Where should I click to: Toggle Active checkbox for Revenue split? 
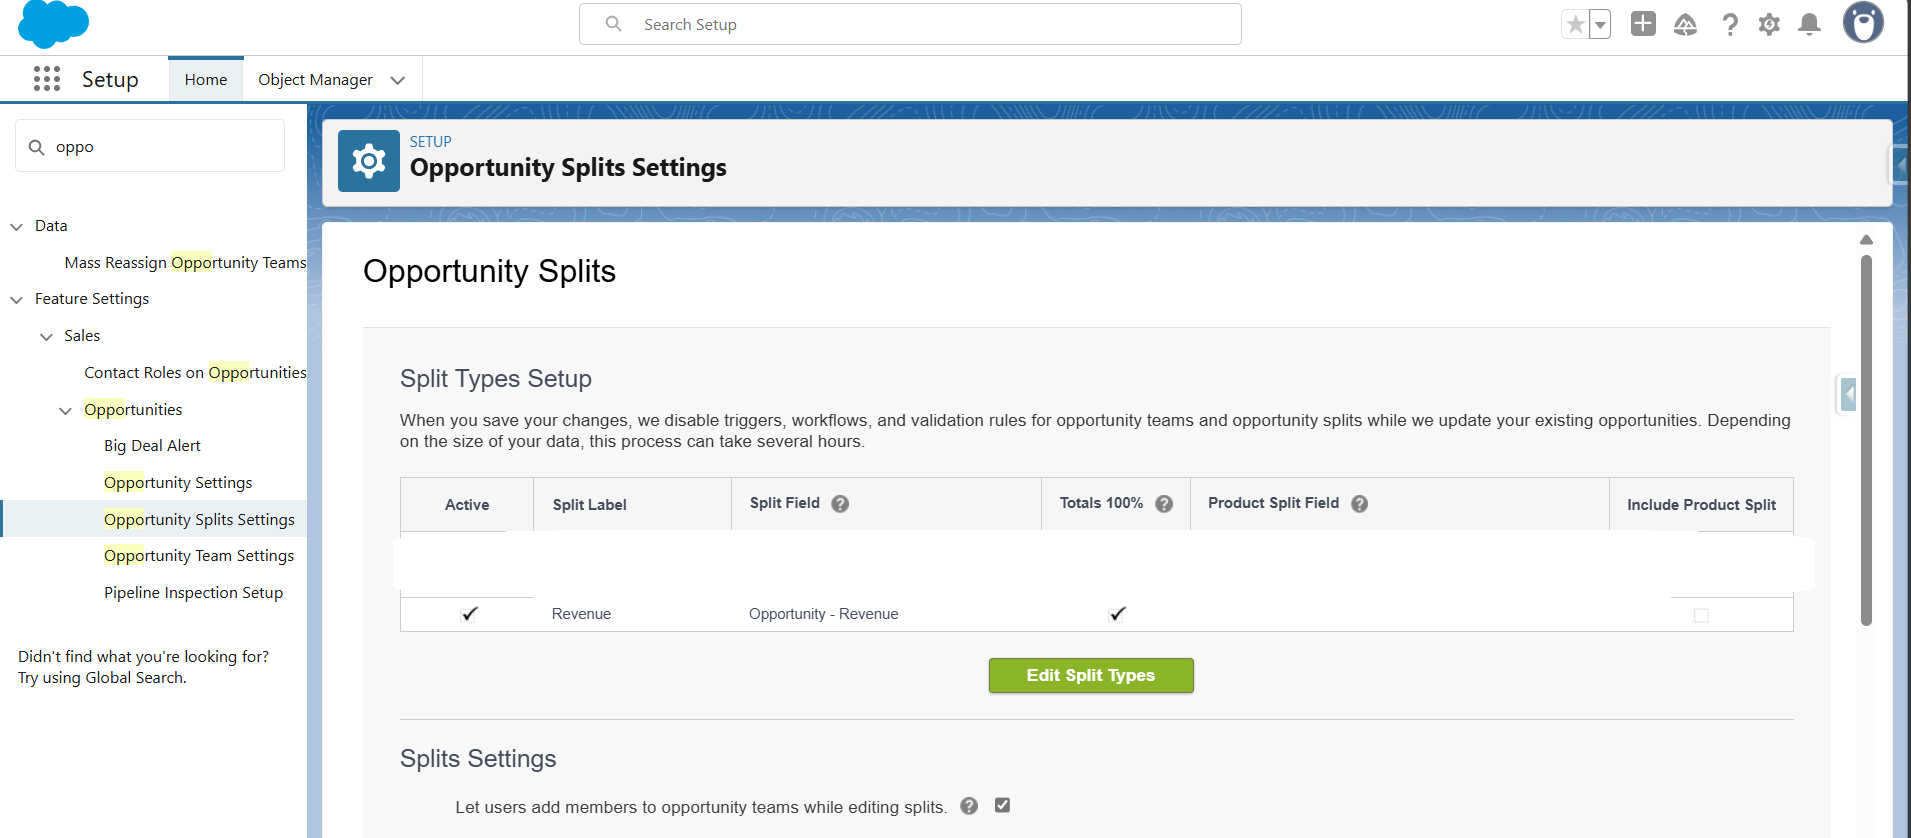tap(469, 614)
